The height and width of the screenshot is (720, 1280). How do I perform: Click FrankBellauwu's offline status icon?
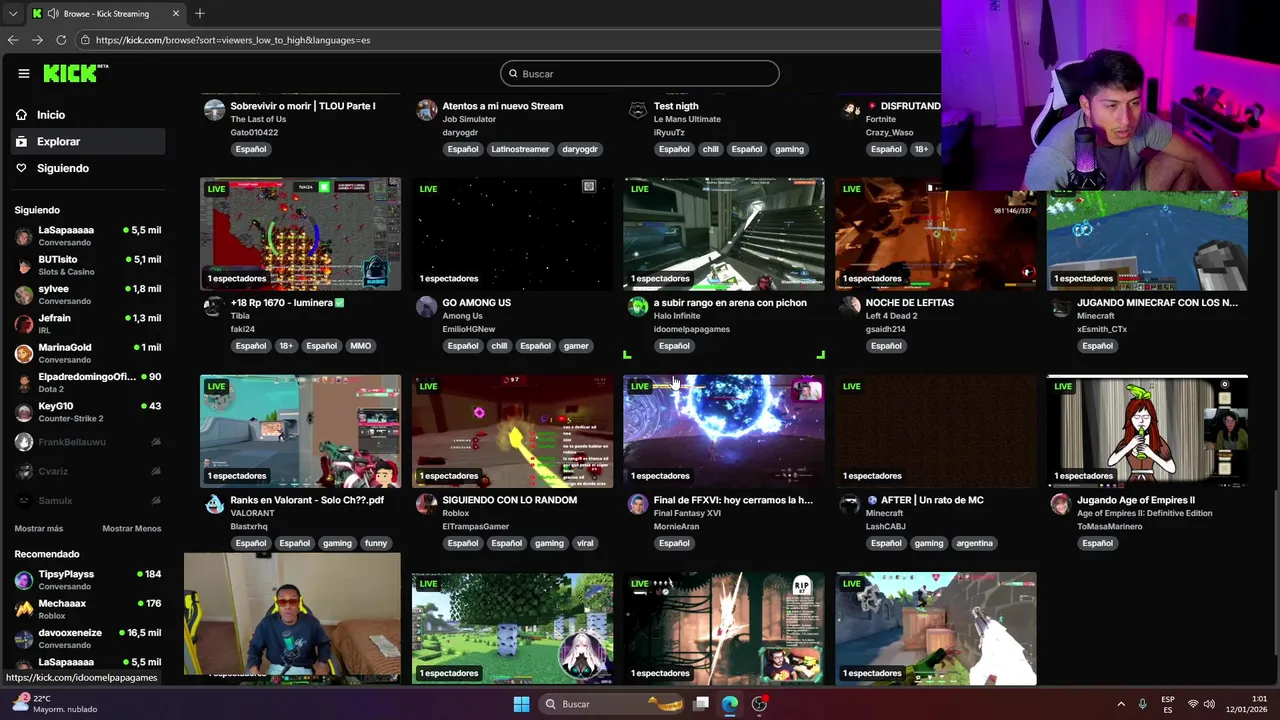155,442
